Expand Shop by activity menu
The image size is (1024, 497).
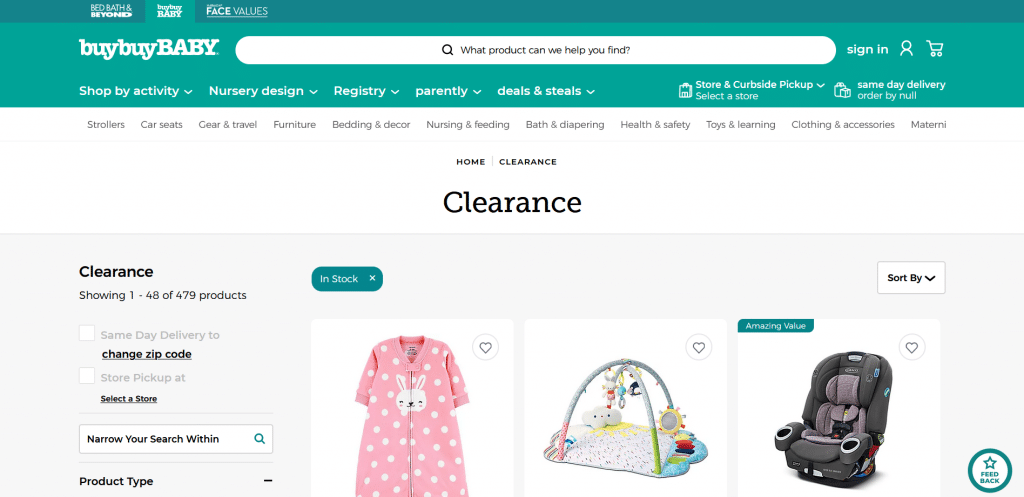[x=135, y=91]
